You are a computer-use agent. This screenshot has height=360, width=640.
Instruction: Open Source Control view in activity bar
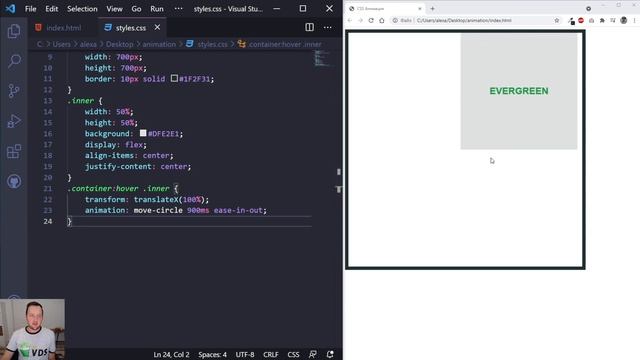pyautogui.click(x=14, y=91)
